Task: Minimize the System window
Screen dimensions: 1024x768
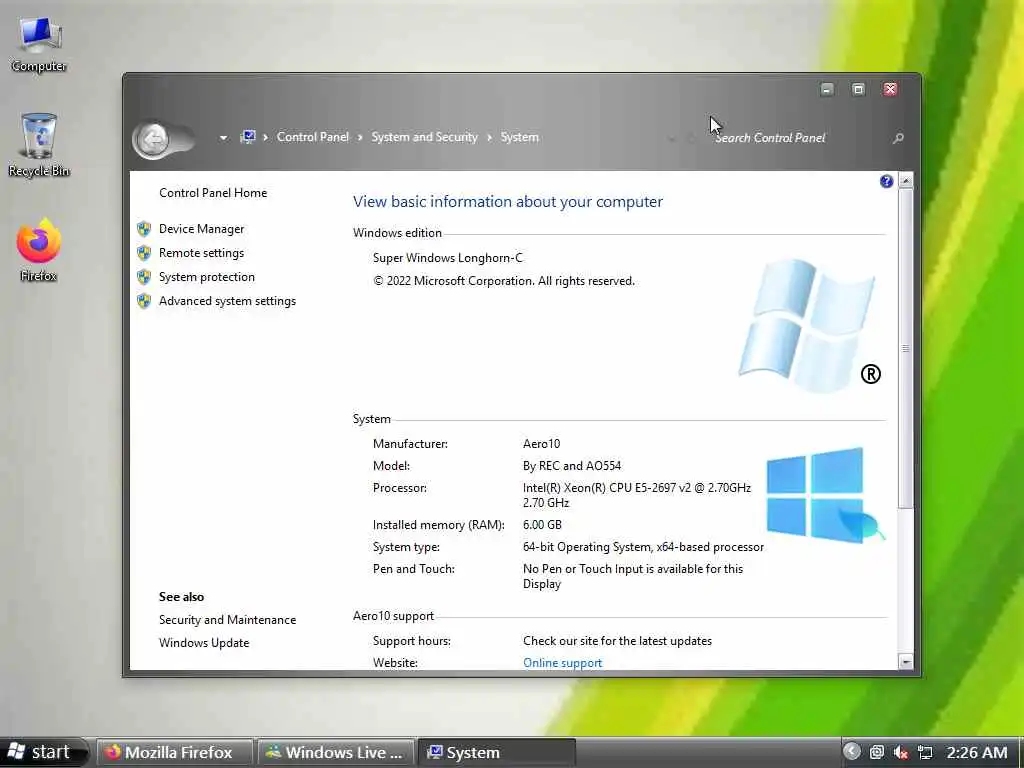Action: tap(827, 89)
